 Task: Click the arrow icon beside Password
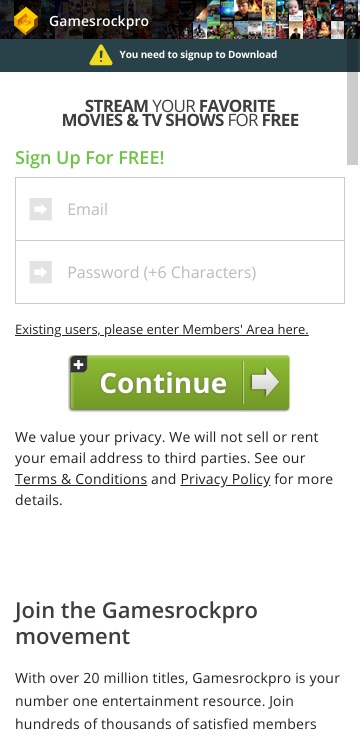pyautogui.click(x=41, y=272)
